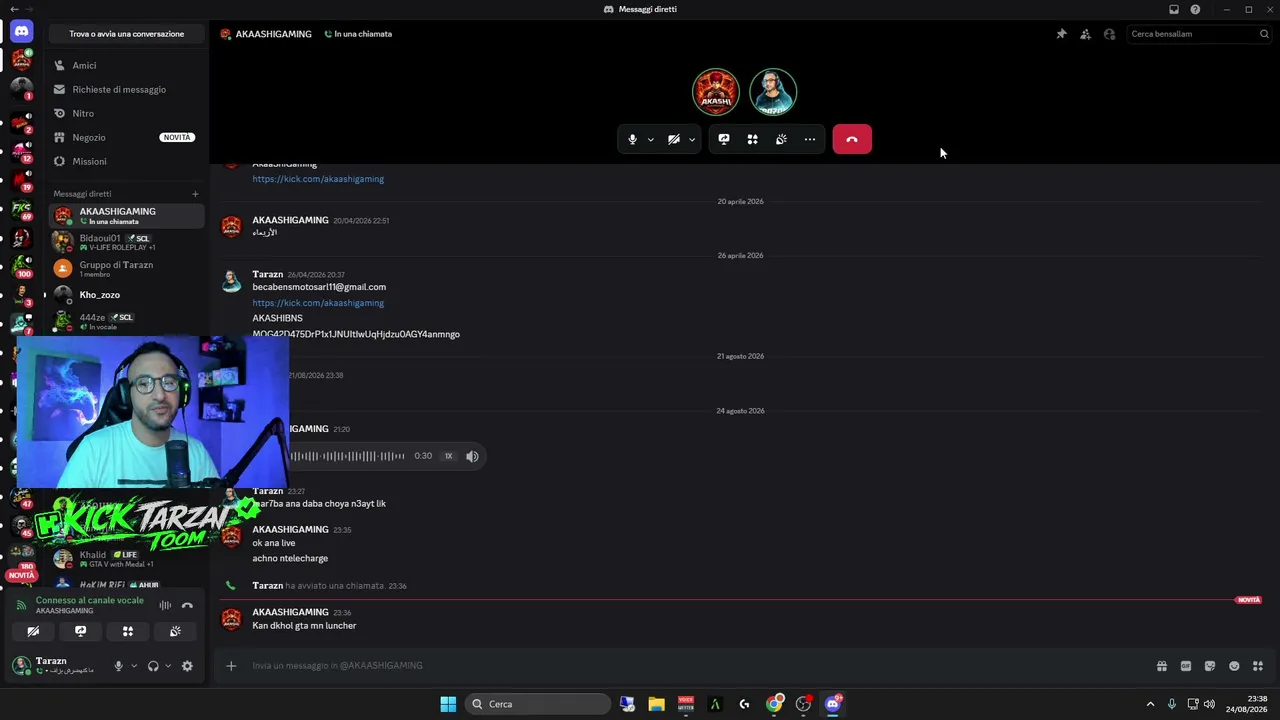Open the Missioni quests page
This screenshot has width=1280, height=720.
[126, 161]
